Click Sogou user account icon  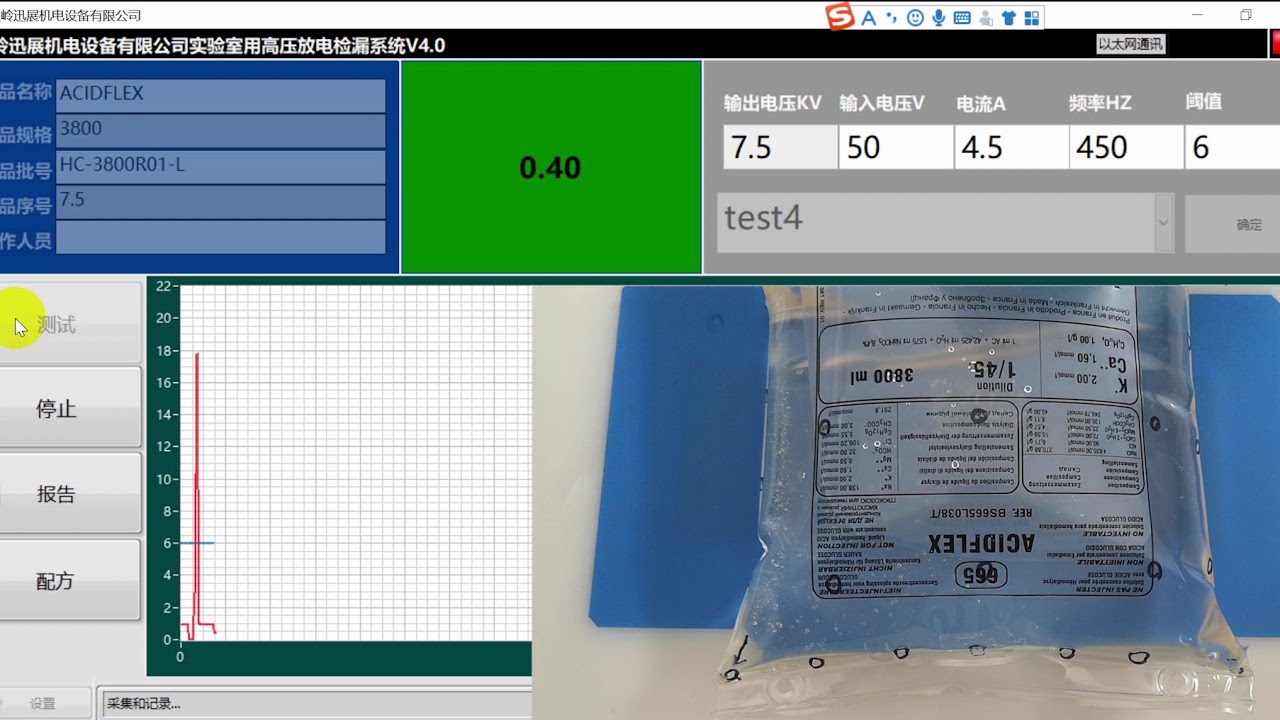[x=986, y=18]
